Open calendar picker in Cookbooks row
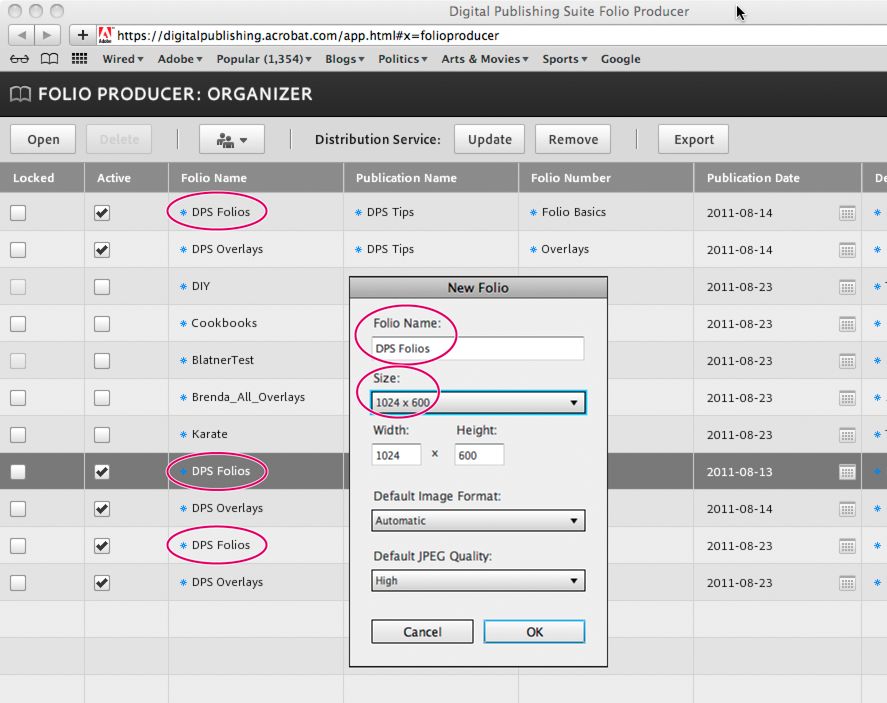Viewport: 887px width, 703px height. click(847, 324)
